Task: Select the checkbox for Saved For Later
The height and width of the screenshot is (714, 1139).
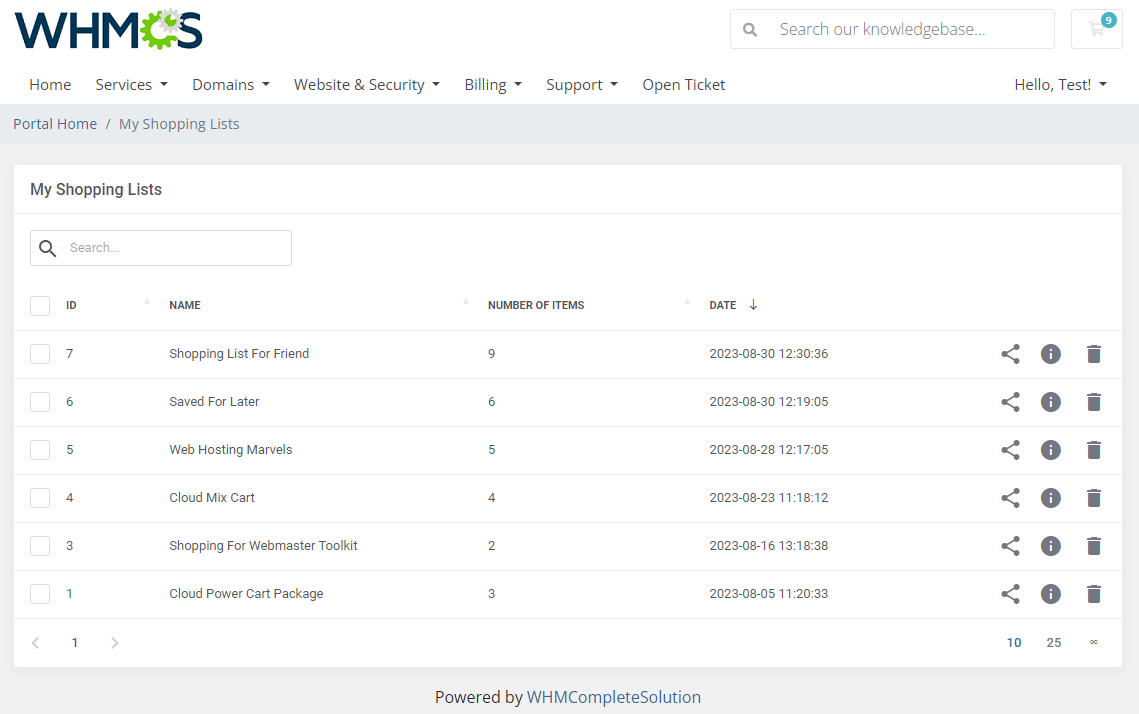Action: click(x=40, y=401)
